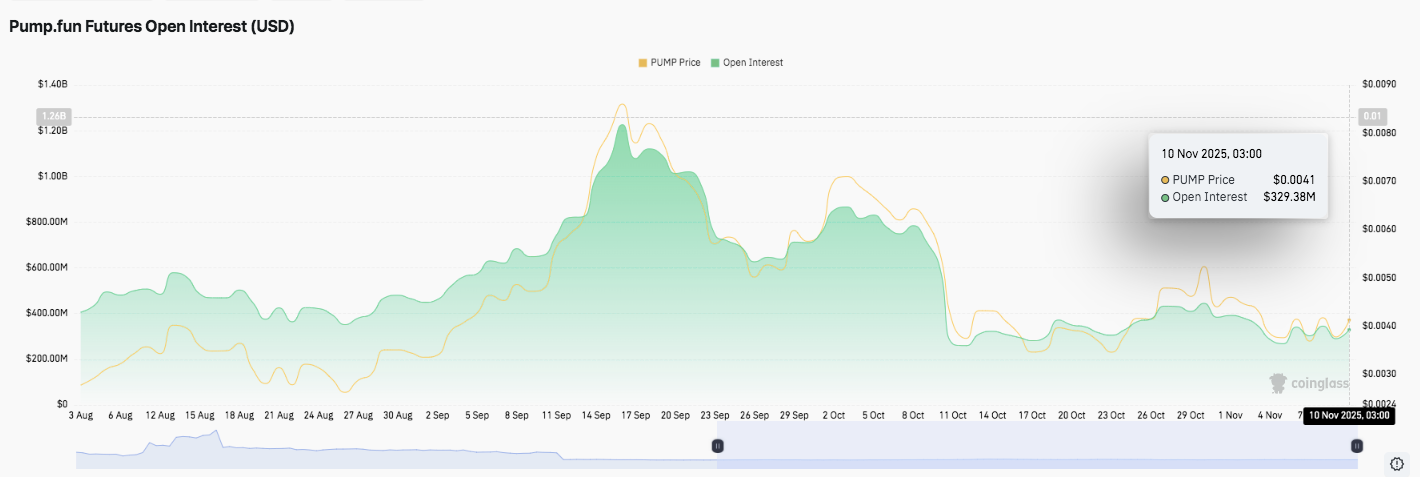This screenshot has height=477, width=1420.
Task: Click the $200.00M left axis label
Action: [x=46, y=359]
